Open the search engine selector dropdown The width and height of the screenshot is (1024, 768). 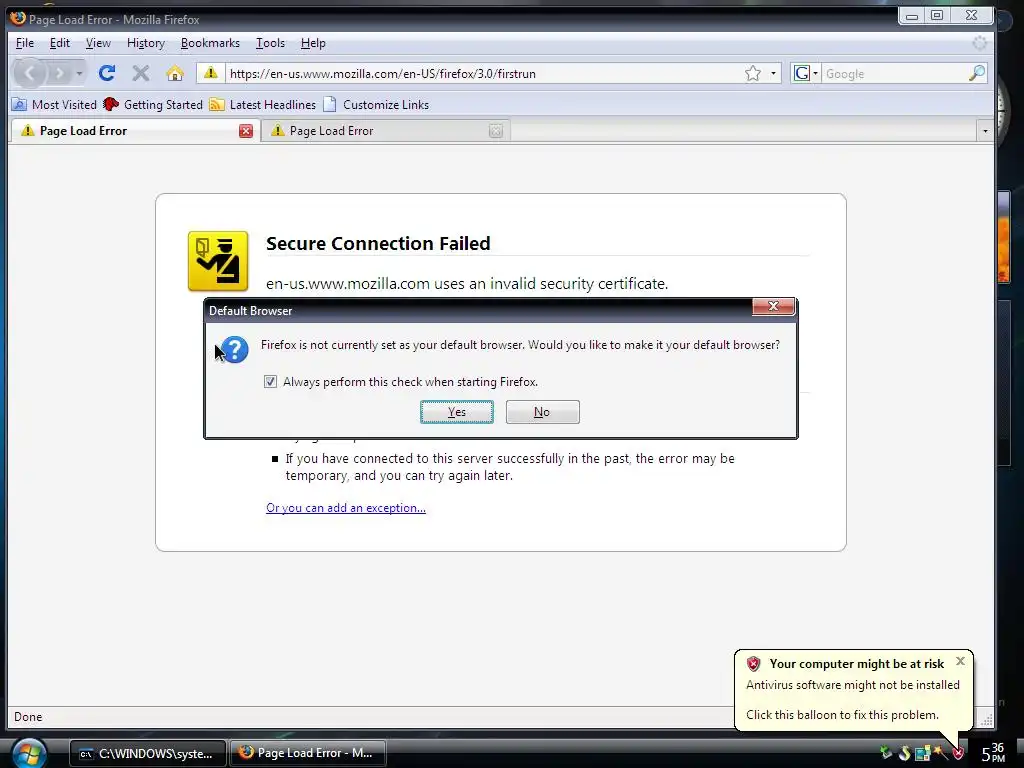(805, 73)
